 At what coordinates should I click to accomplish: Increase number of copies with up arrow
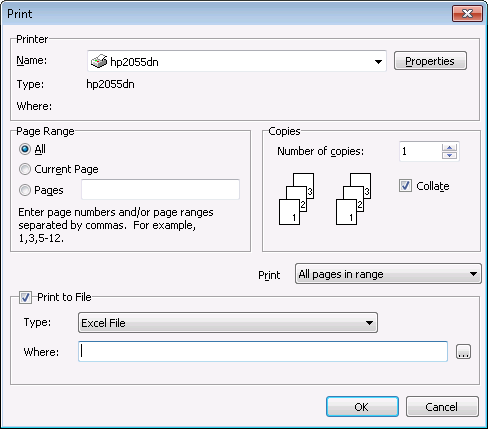click(x=449, y=147)
